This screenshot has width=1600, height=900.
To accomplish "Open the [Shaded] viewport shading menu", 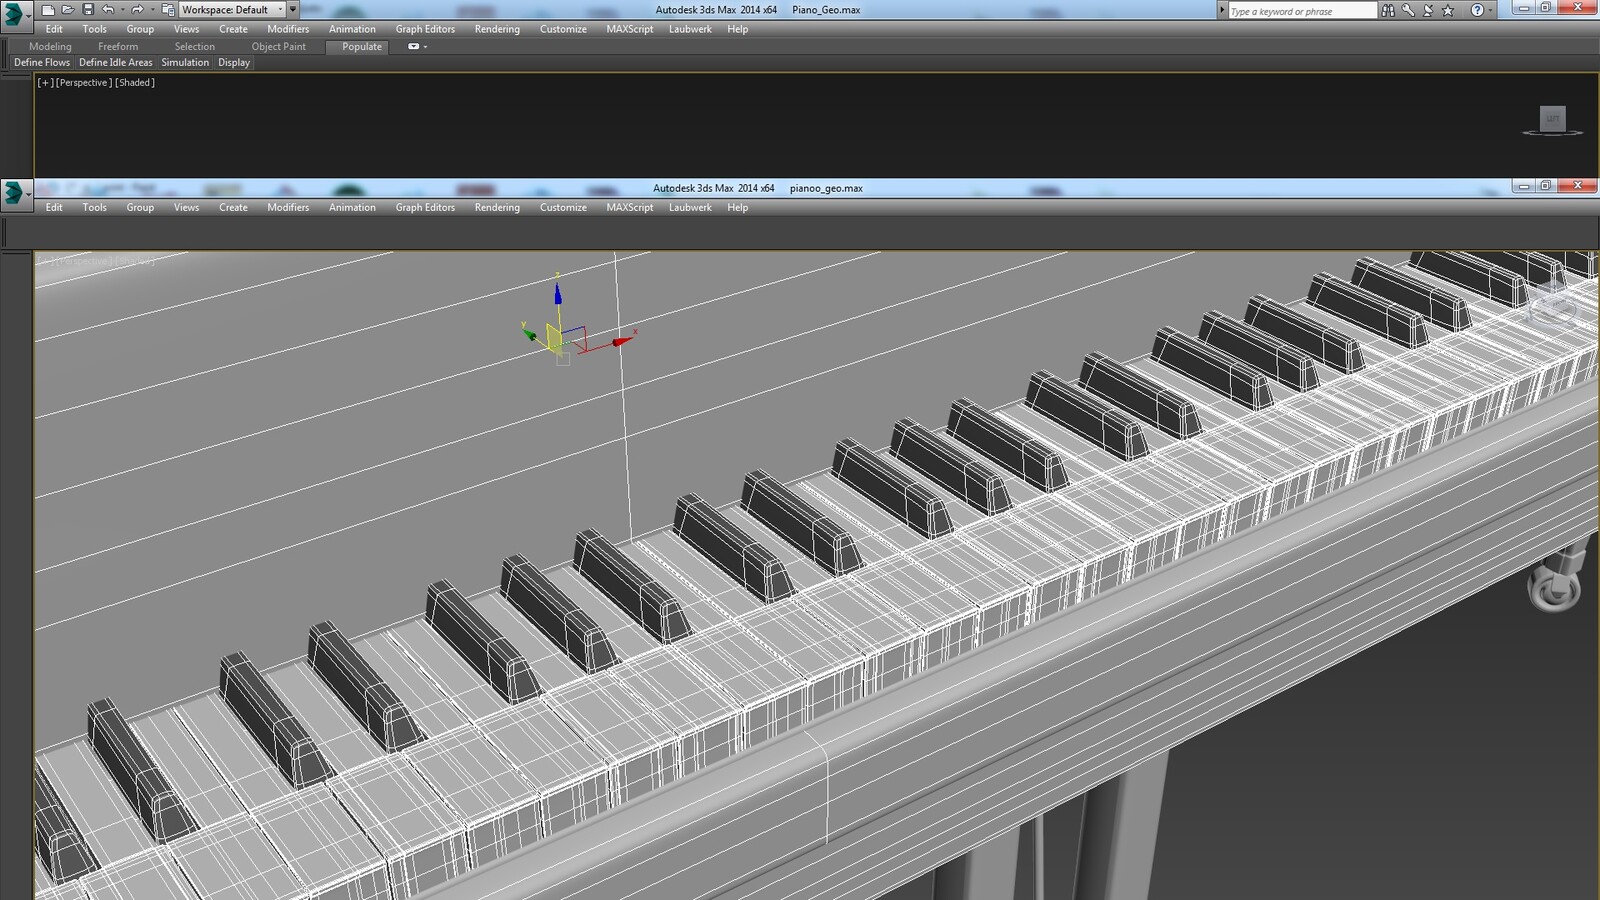I will tap(135, 83).
